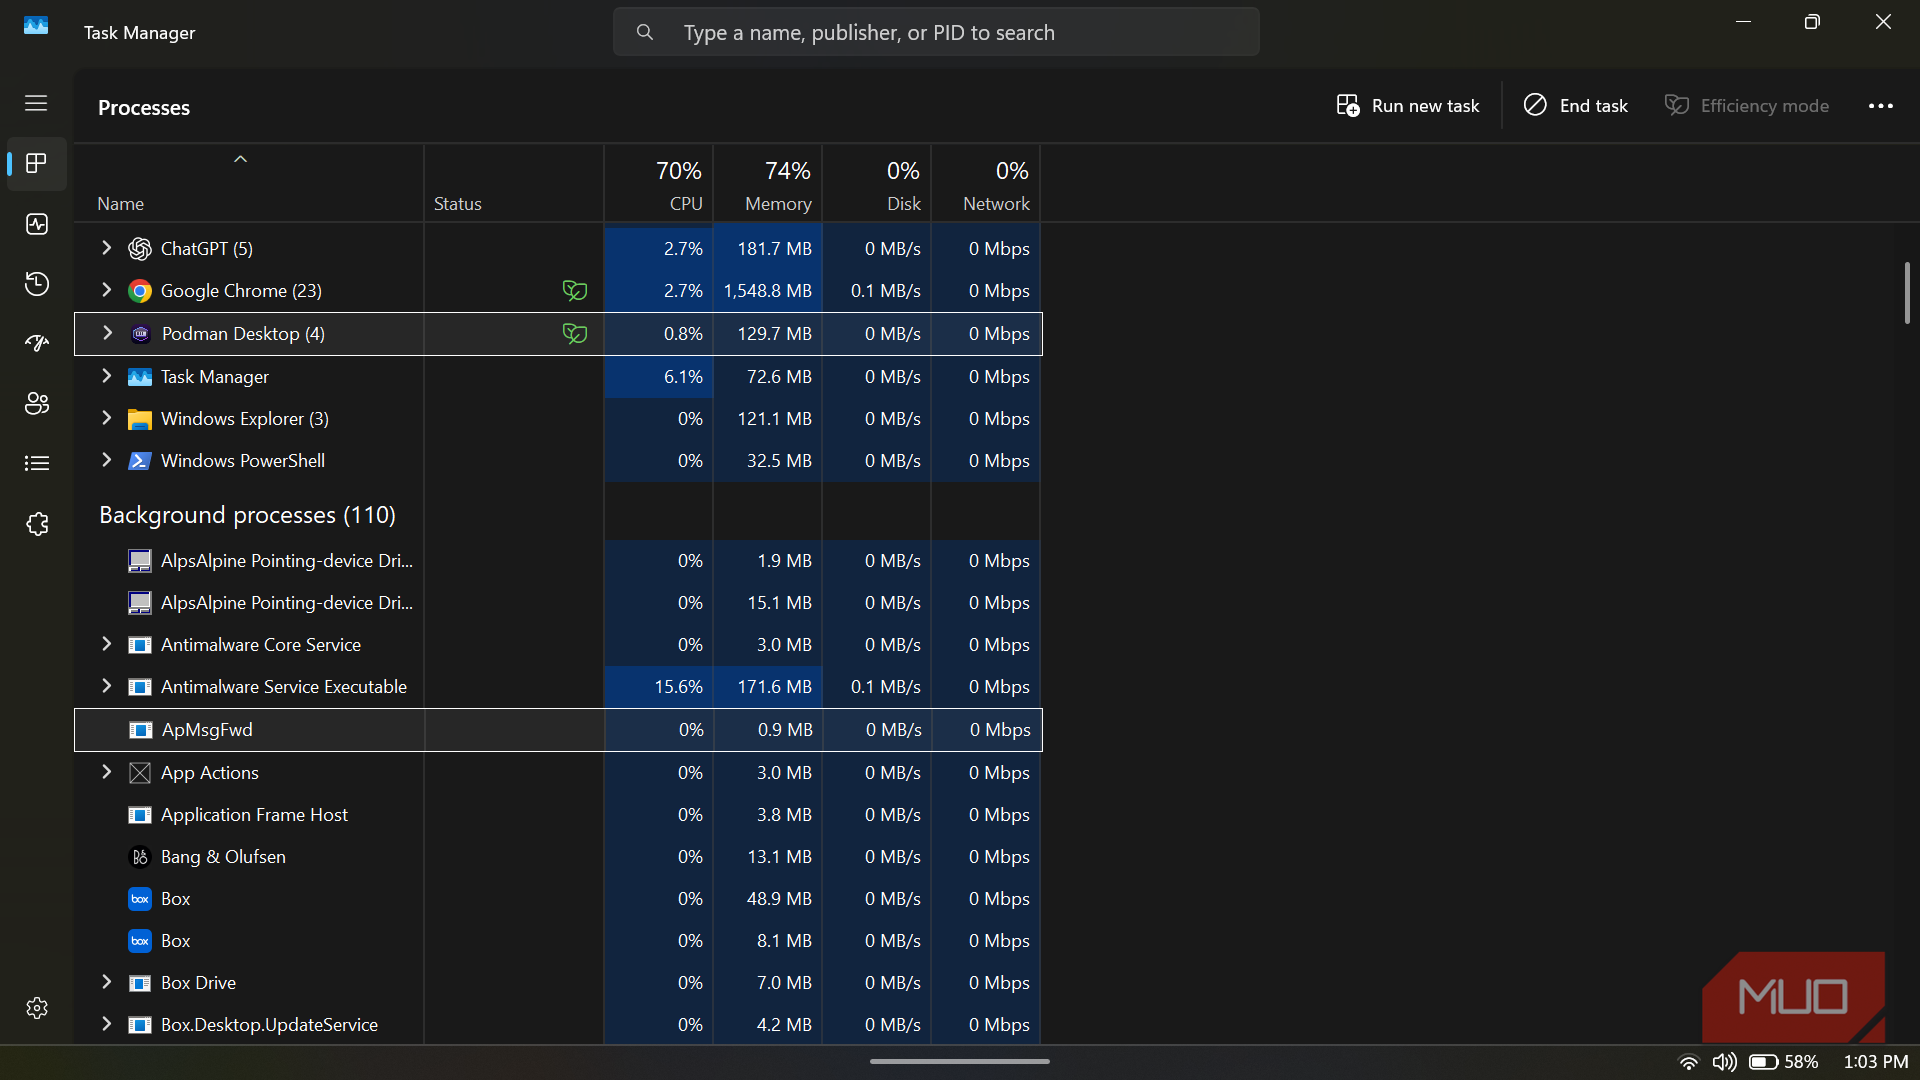This screenshot has height=1080, width=1920.
Task: Open the Details page icon
Action: tap(37, 463)
